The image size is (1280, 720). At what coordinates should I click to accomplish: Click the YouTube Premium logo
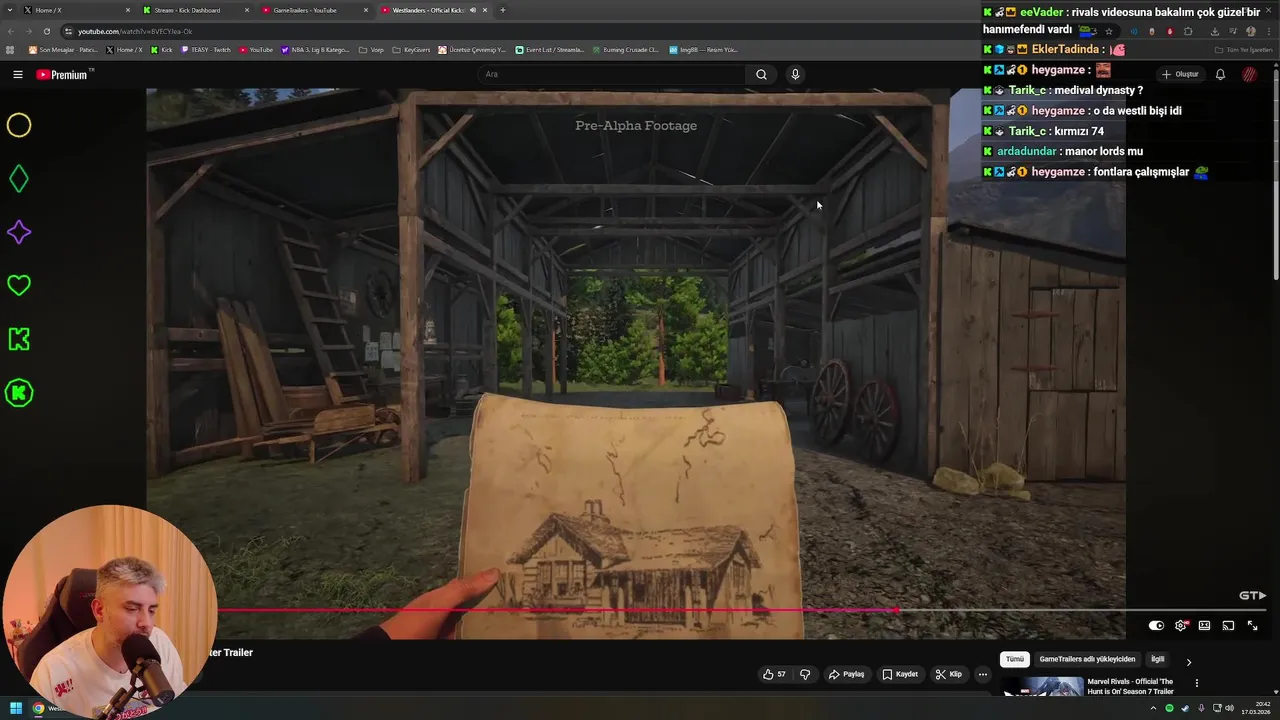pos(62,74)
